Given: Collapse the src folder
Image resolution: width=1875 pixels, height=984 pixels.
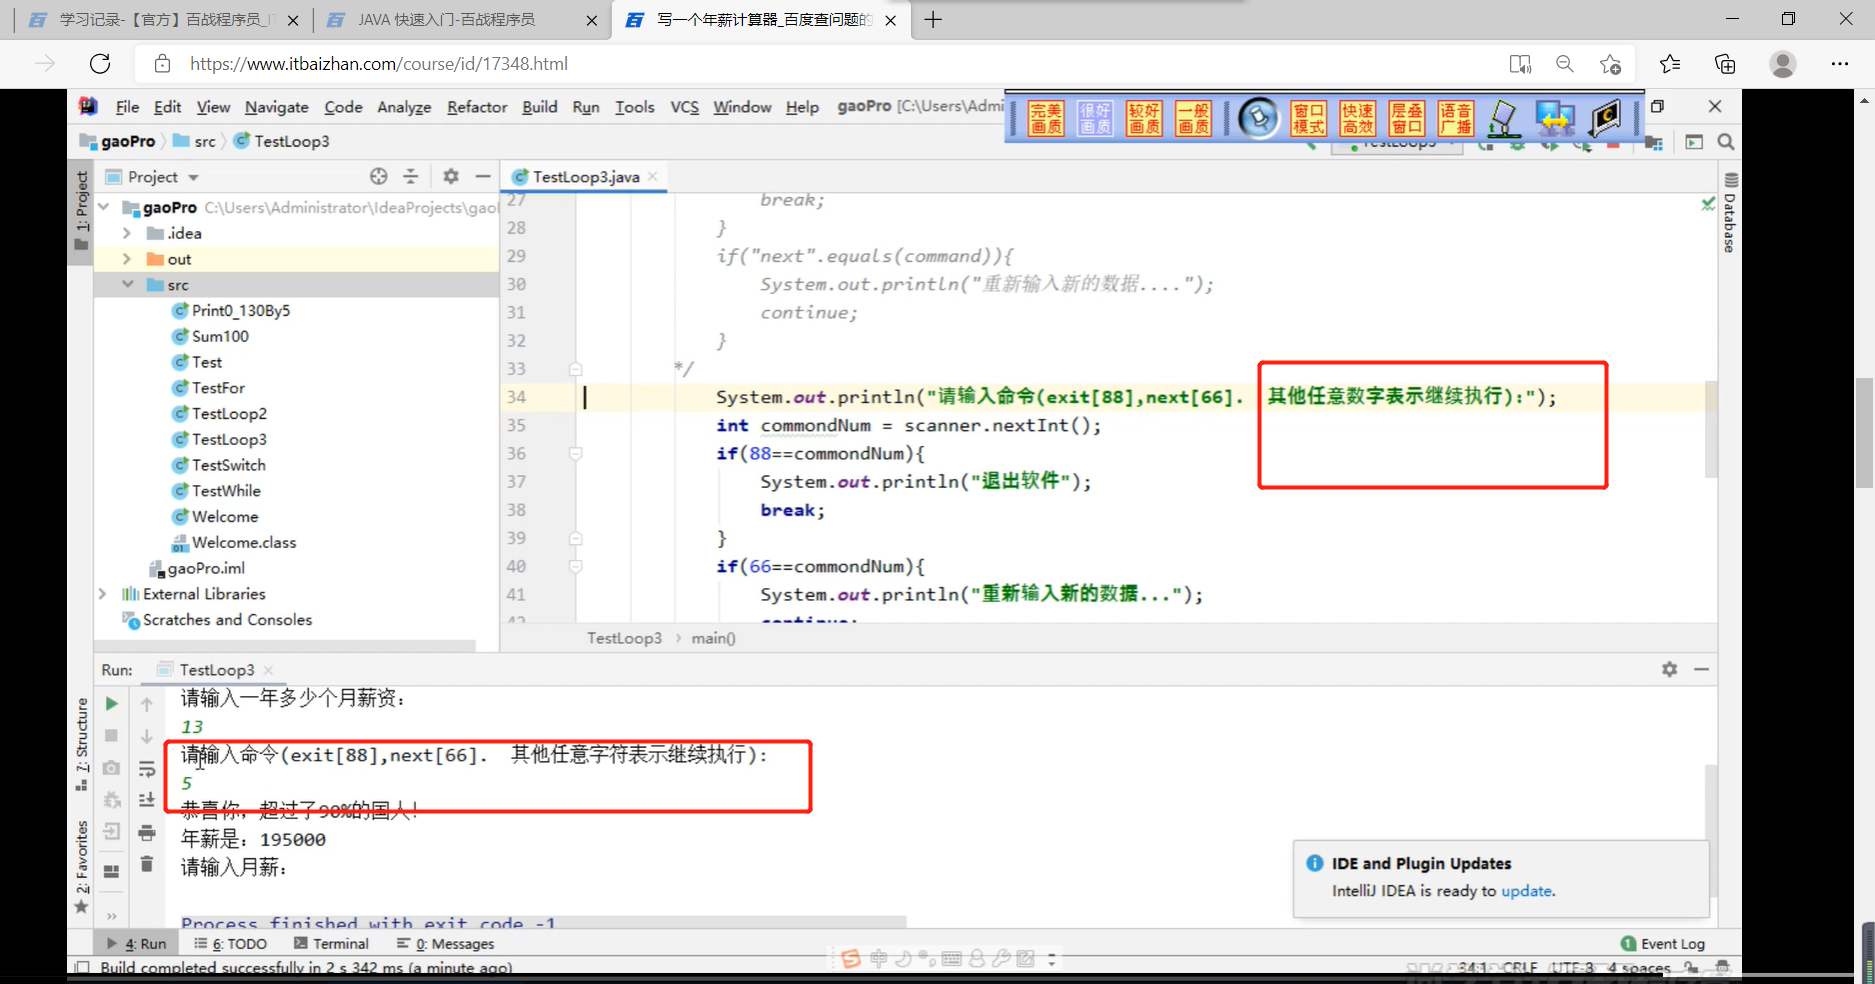Looking at the screenshot, I should 127,285.
